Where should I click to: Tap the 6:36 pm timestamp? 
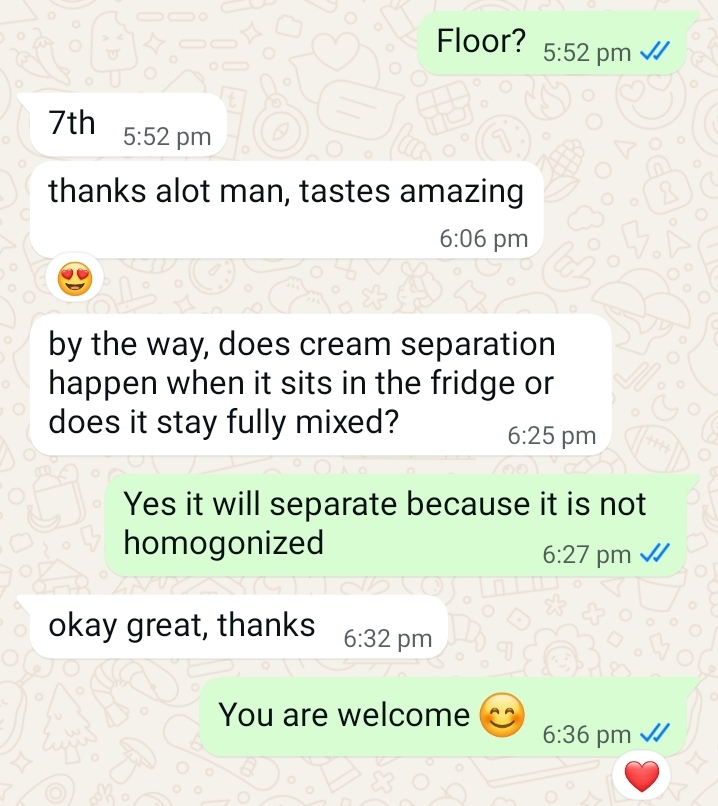[x=586, y=735]
